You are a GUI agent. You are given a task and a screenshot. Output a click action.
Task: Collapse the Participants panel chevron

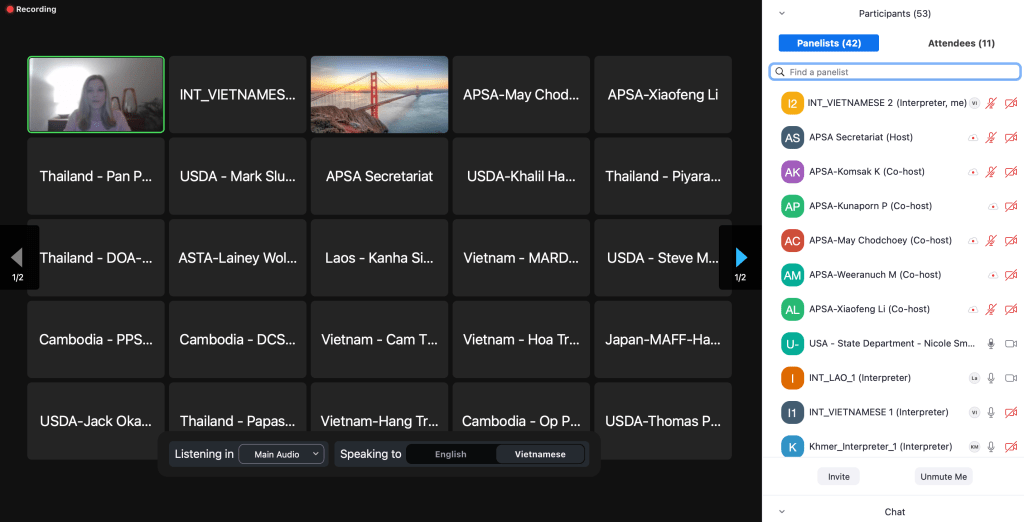[x=782, y=14]
